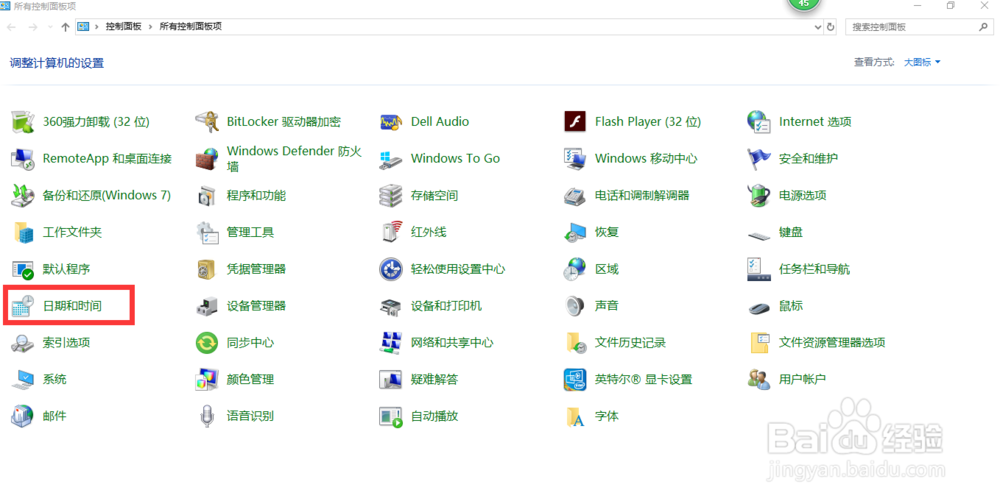1000x504 pixels.
Task: Open 存储空间 drive stack icon
Action: tap(391, 195)
